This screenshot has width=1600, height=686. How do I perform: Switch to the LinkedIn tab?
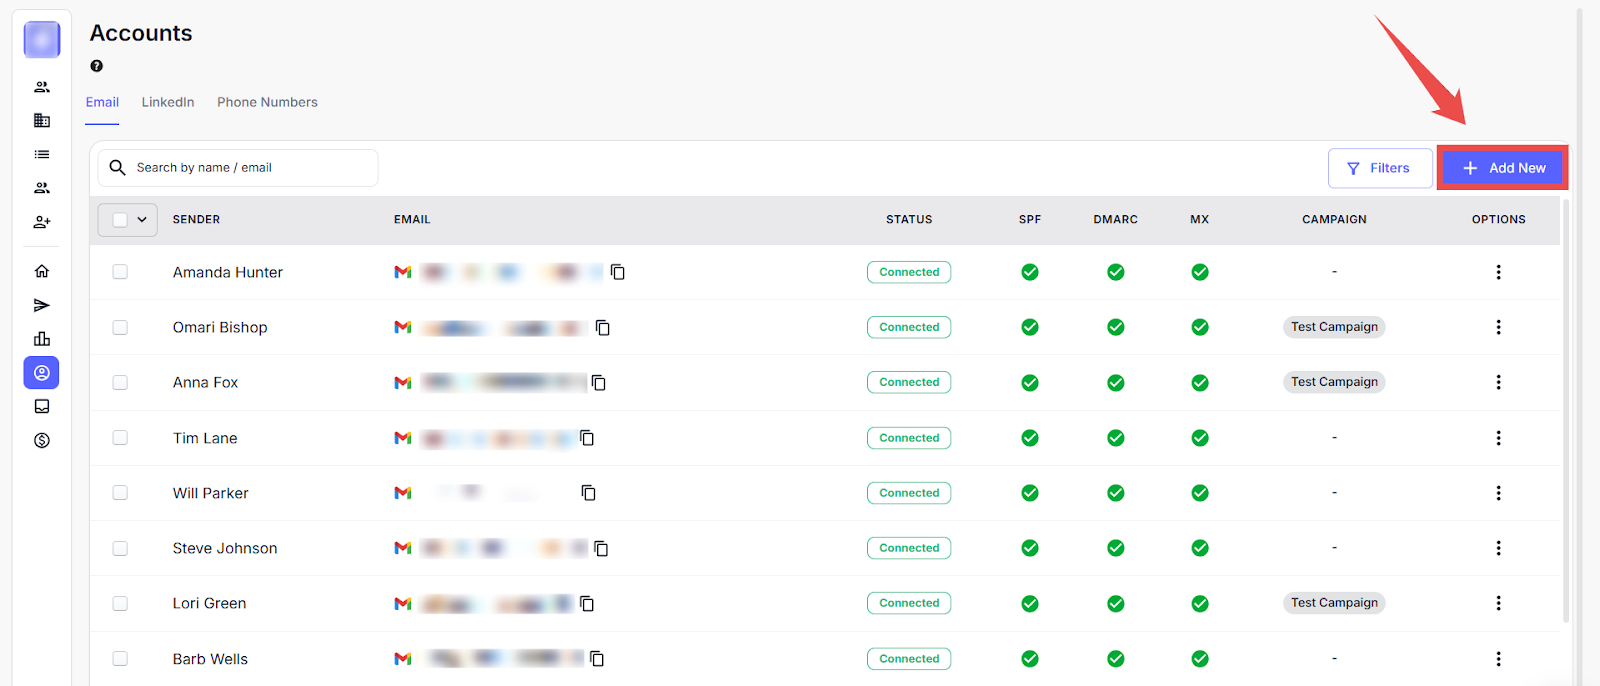pos(168,102)
